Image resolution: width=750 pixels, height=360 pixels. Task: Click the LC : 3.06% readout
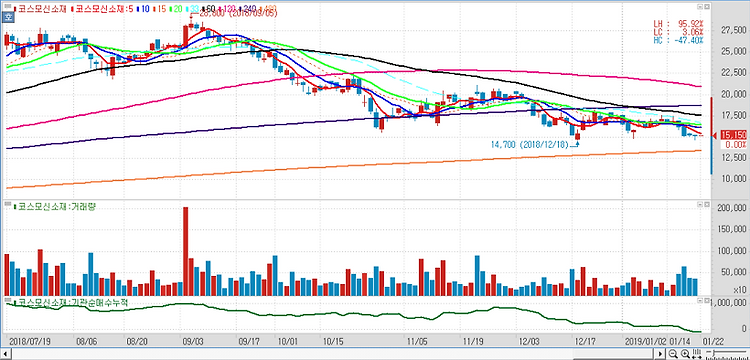click(x=678, y=31)
